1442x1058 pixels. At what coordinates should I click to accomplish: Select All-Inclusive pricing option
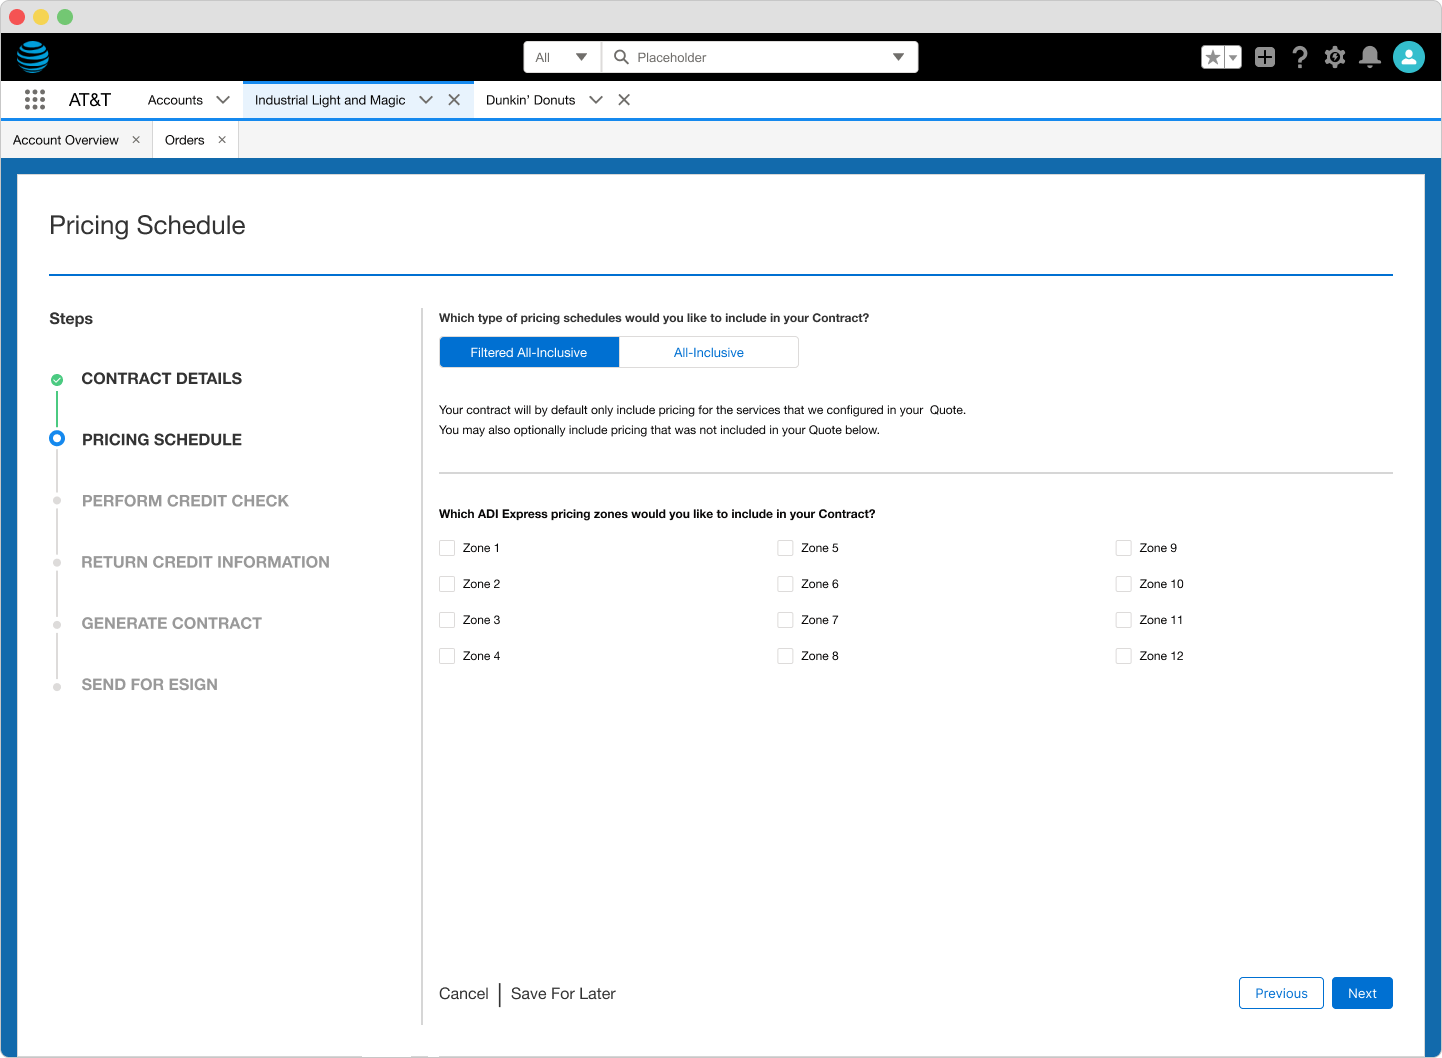pyautogui.click(x=709, y=352)
